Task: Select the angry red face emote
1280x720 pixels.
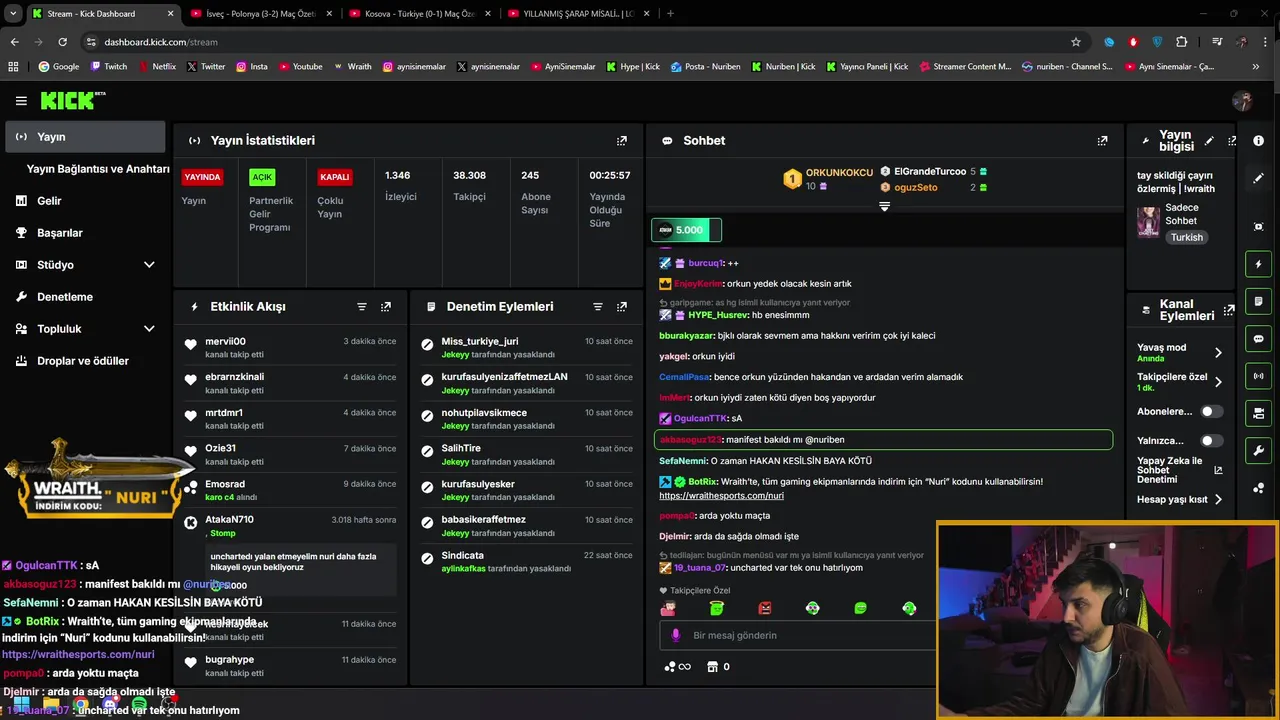Action: coord(765,608)
